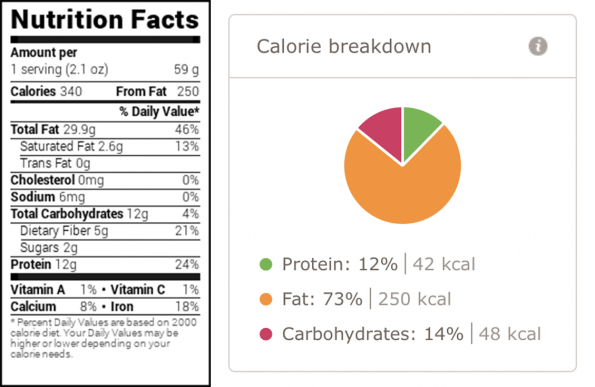Select the green Protein legend dot
The height and width of the screenshot is (387, 595).
pos(266,264)
